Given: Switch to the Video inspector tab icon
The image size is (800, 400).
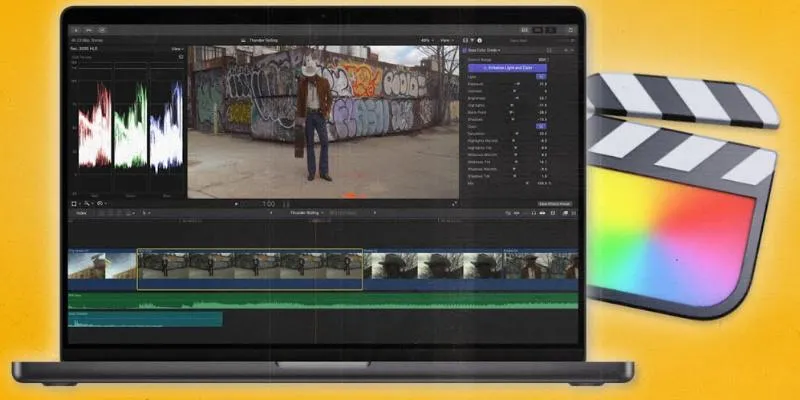Looking at the screenshot, I should (465, 40).
